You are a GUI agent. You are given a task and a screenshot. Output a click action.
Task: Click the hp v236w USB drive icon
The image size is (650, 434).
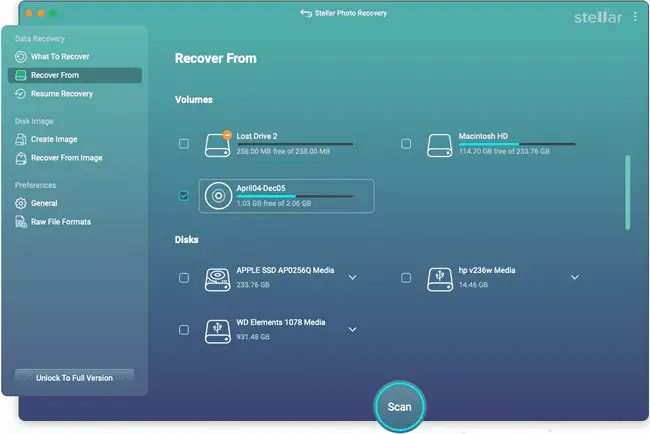[440, 279]
